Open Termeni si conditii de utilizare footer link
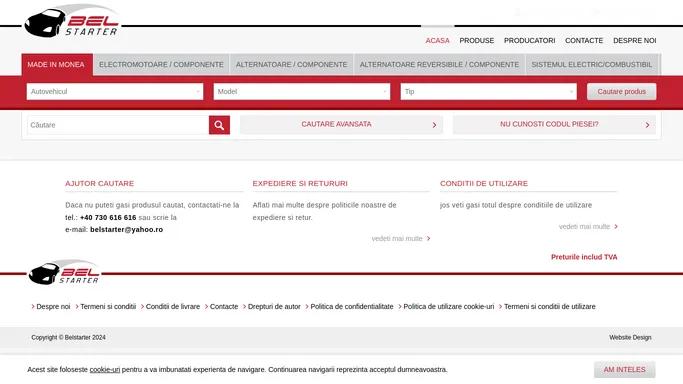683x384 pixels. (x=550, y=307)
